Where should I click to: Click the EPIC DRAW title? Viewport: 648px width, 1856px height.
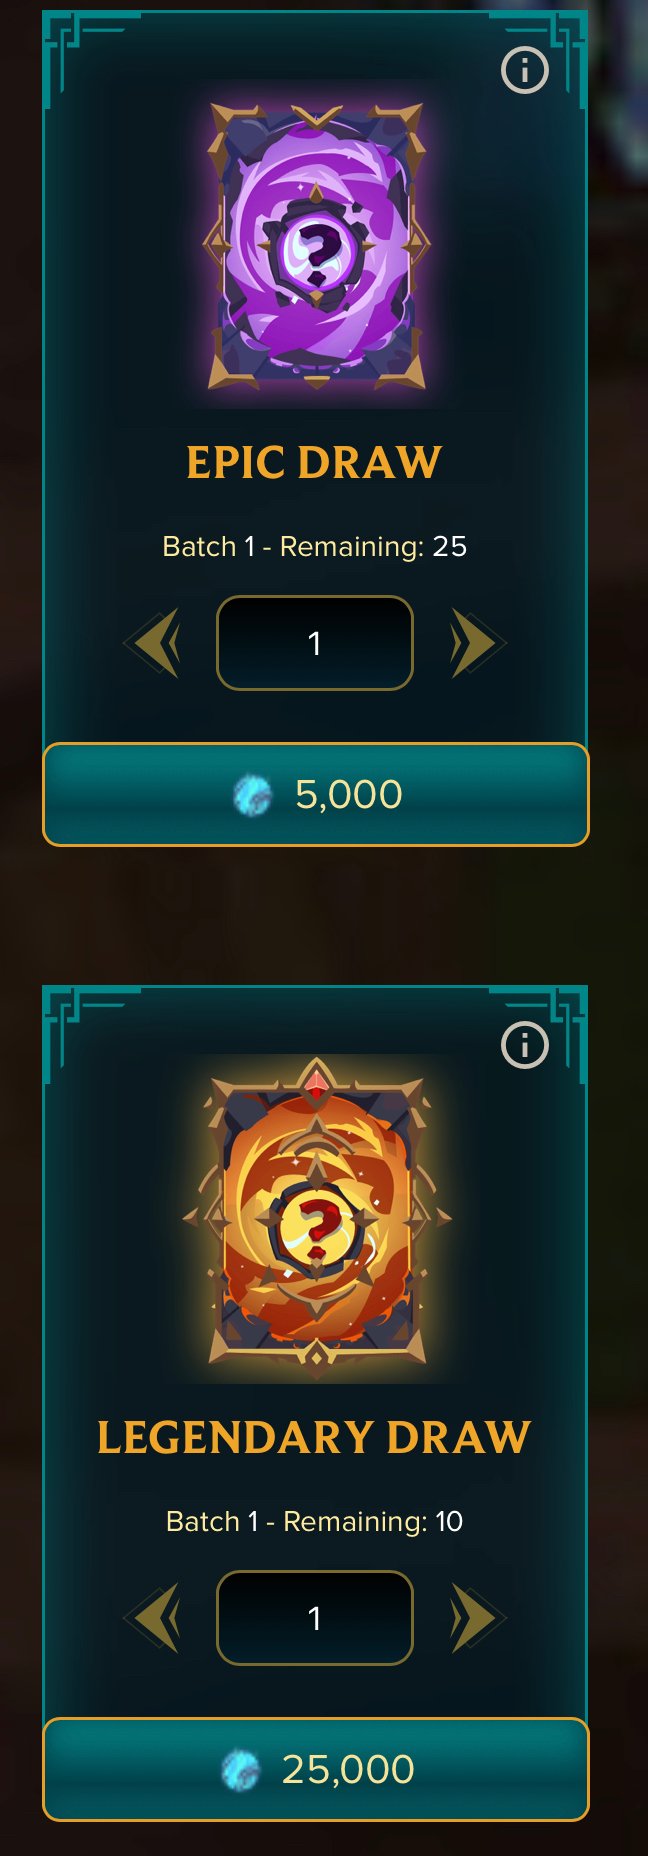(x=314, y=462)
